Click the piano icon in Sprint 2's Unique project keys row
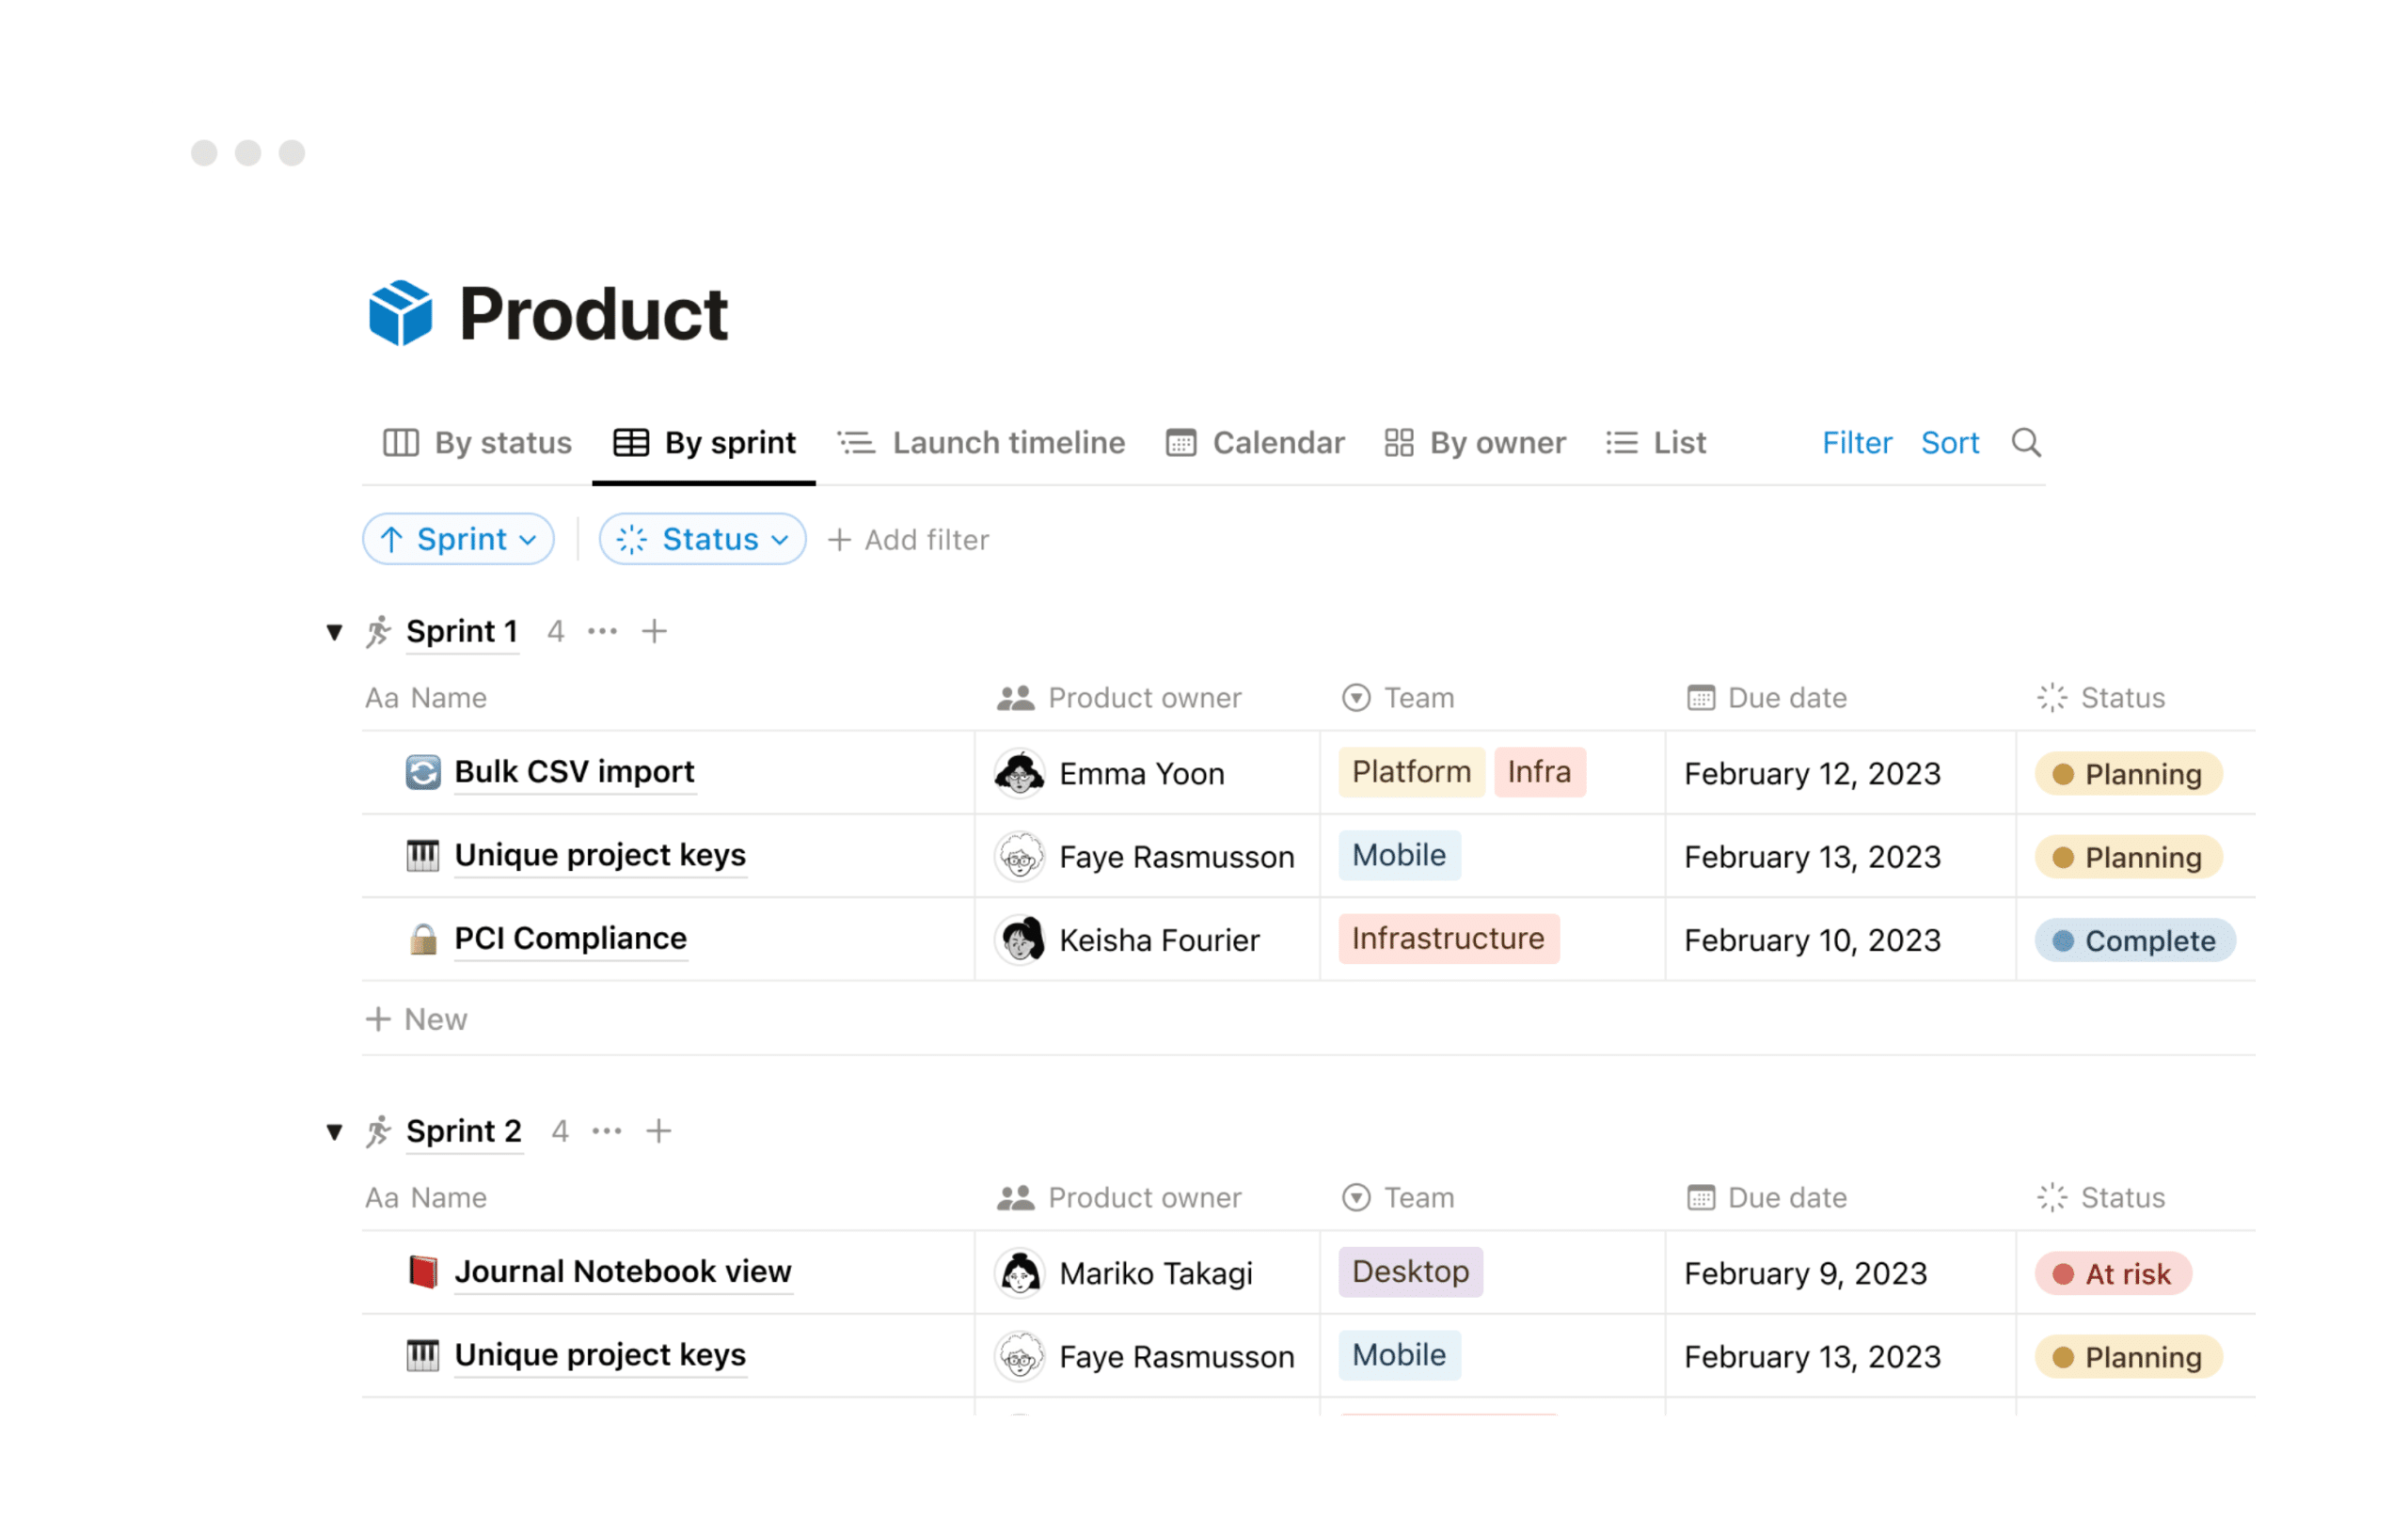The width and height of the screenshot is (2408, 1516). pos(423,1355)
